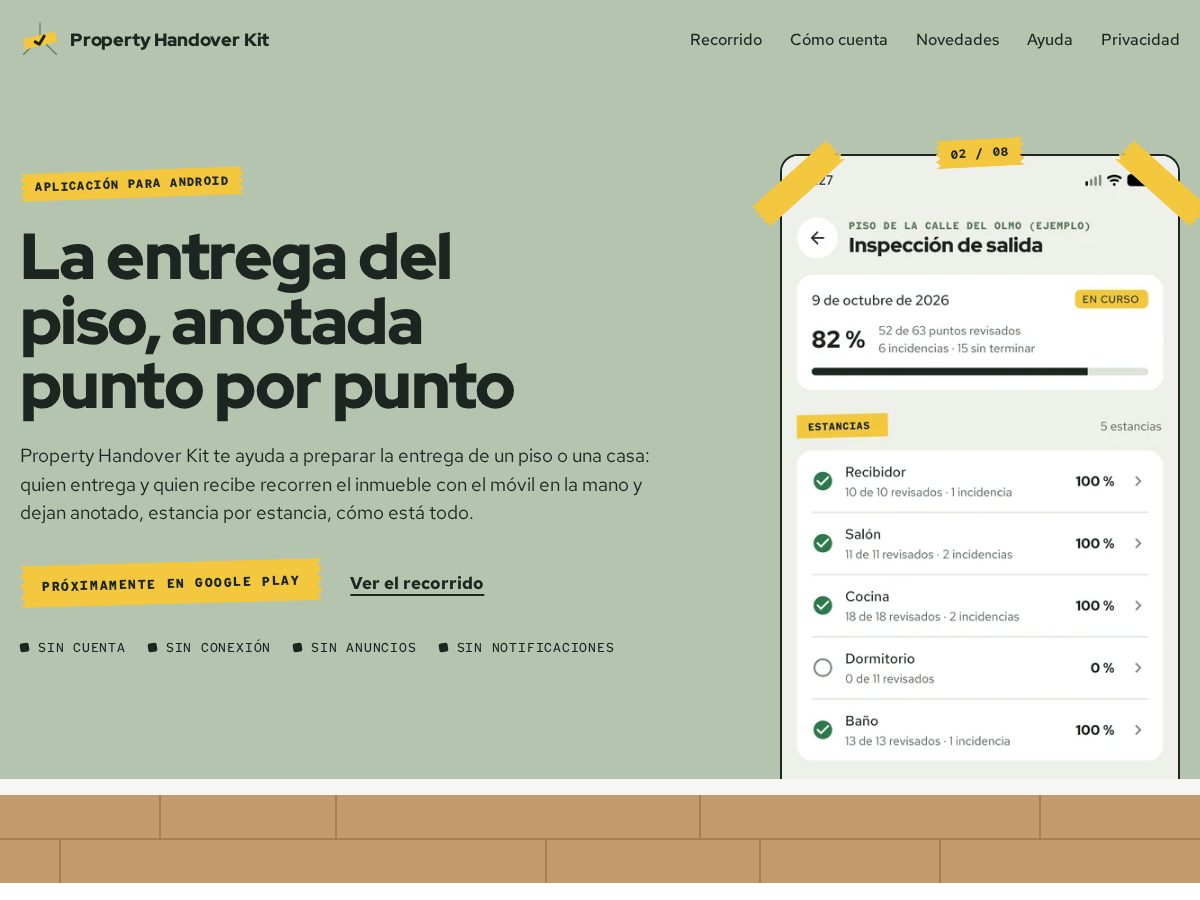
Task: Open the Cocina row chevron
Action: point(1138,605)
